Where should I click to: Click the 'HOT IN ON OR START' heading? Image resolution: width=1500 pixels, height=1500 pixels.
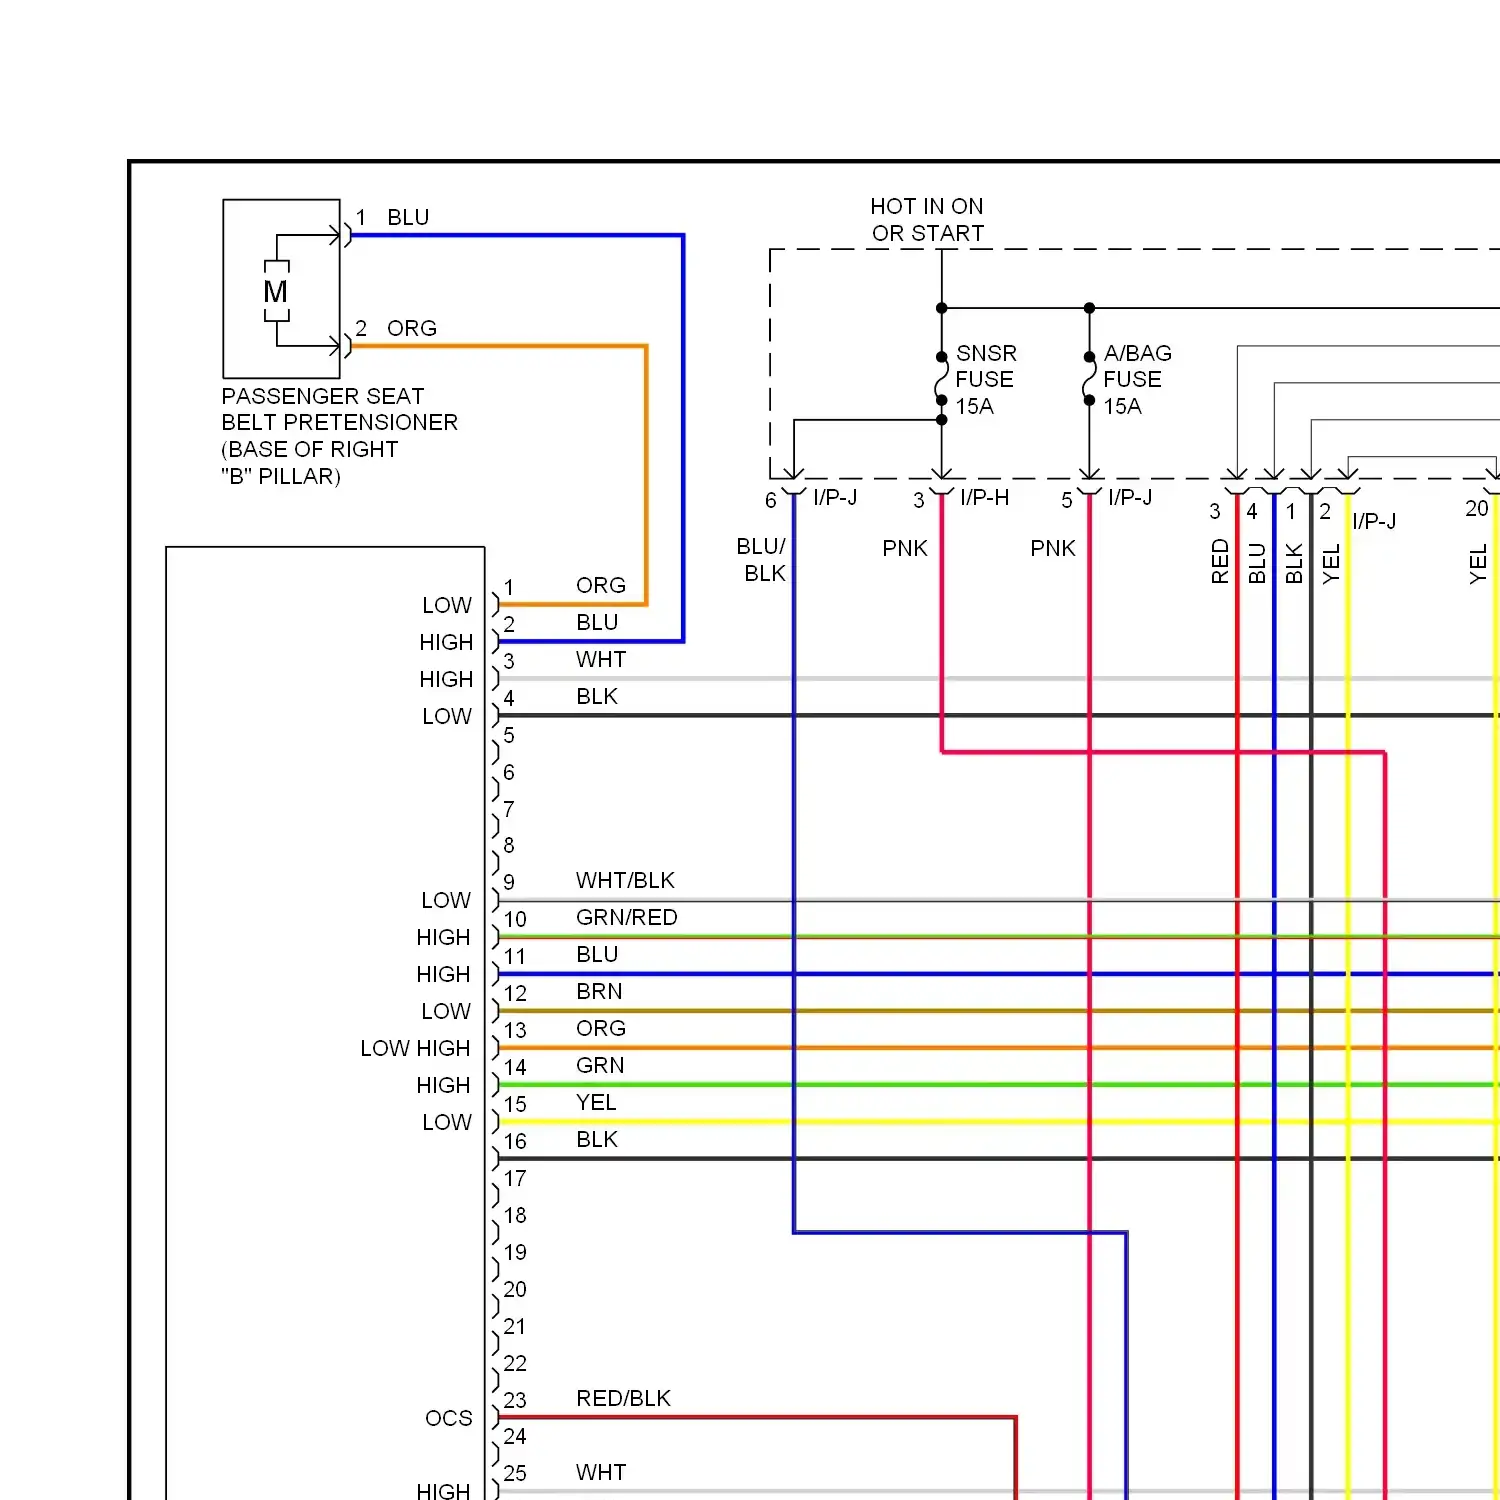(927, 220)
